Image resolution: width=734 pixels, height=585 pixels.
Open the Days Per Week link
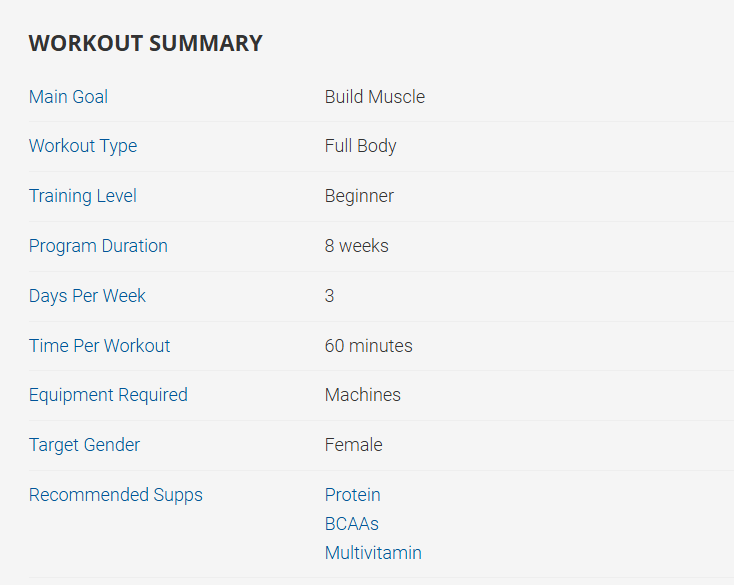[87, 296]
